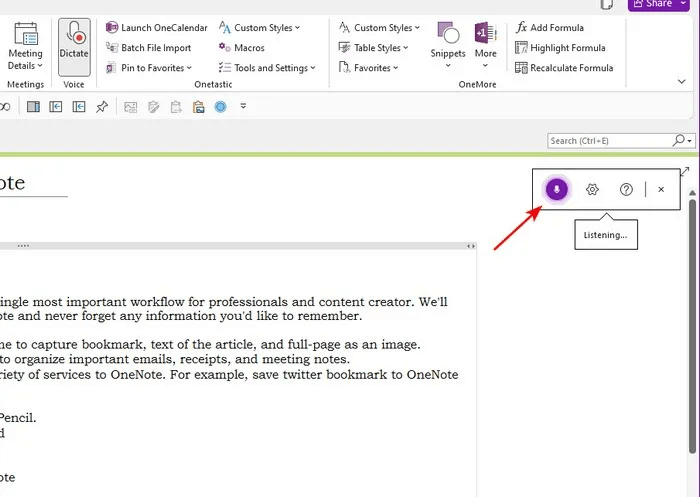Image resolution: width=700 pixels, height=497 pixels.
Task: Click the scroll up arrow
Action: click(x=692, y=192)
